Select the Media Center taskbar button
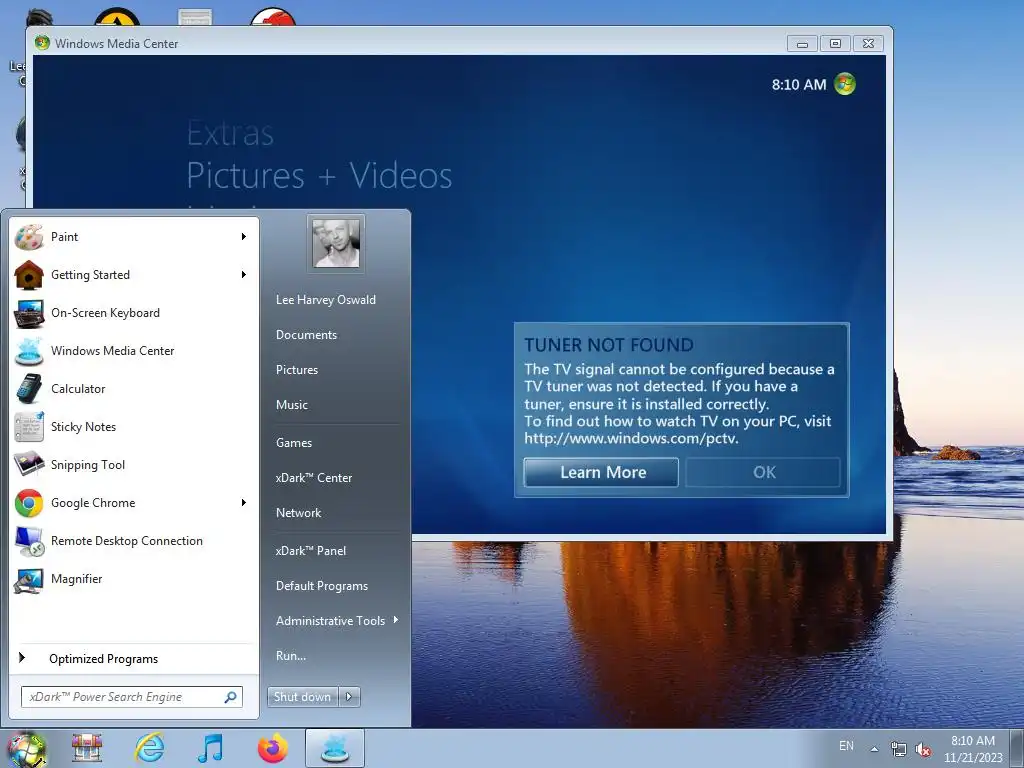The image size is (1024, 768). [x=335, y=748]
